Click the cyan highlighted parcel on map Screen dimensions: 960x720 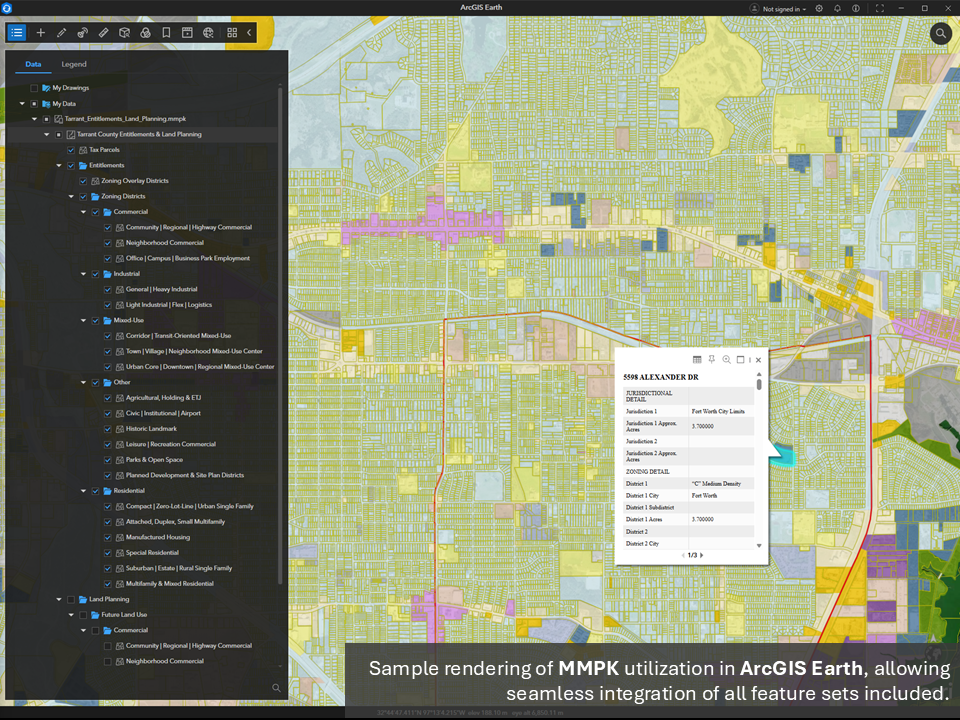click(784, 456)
